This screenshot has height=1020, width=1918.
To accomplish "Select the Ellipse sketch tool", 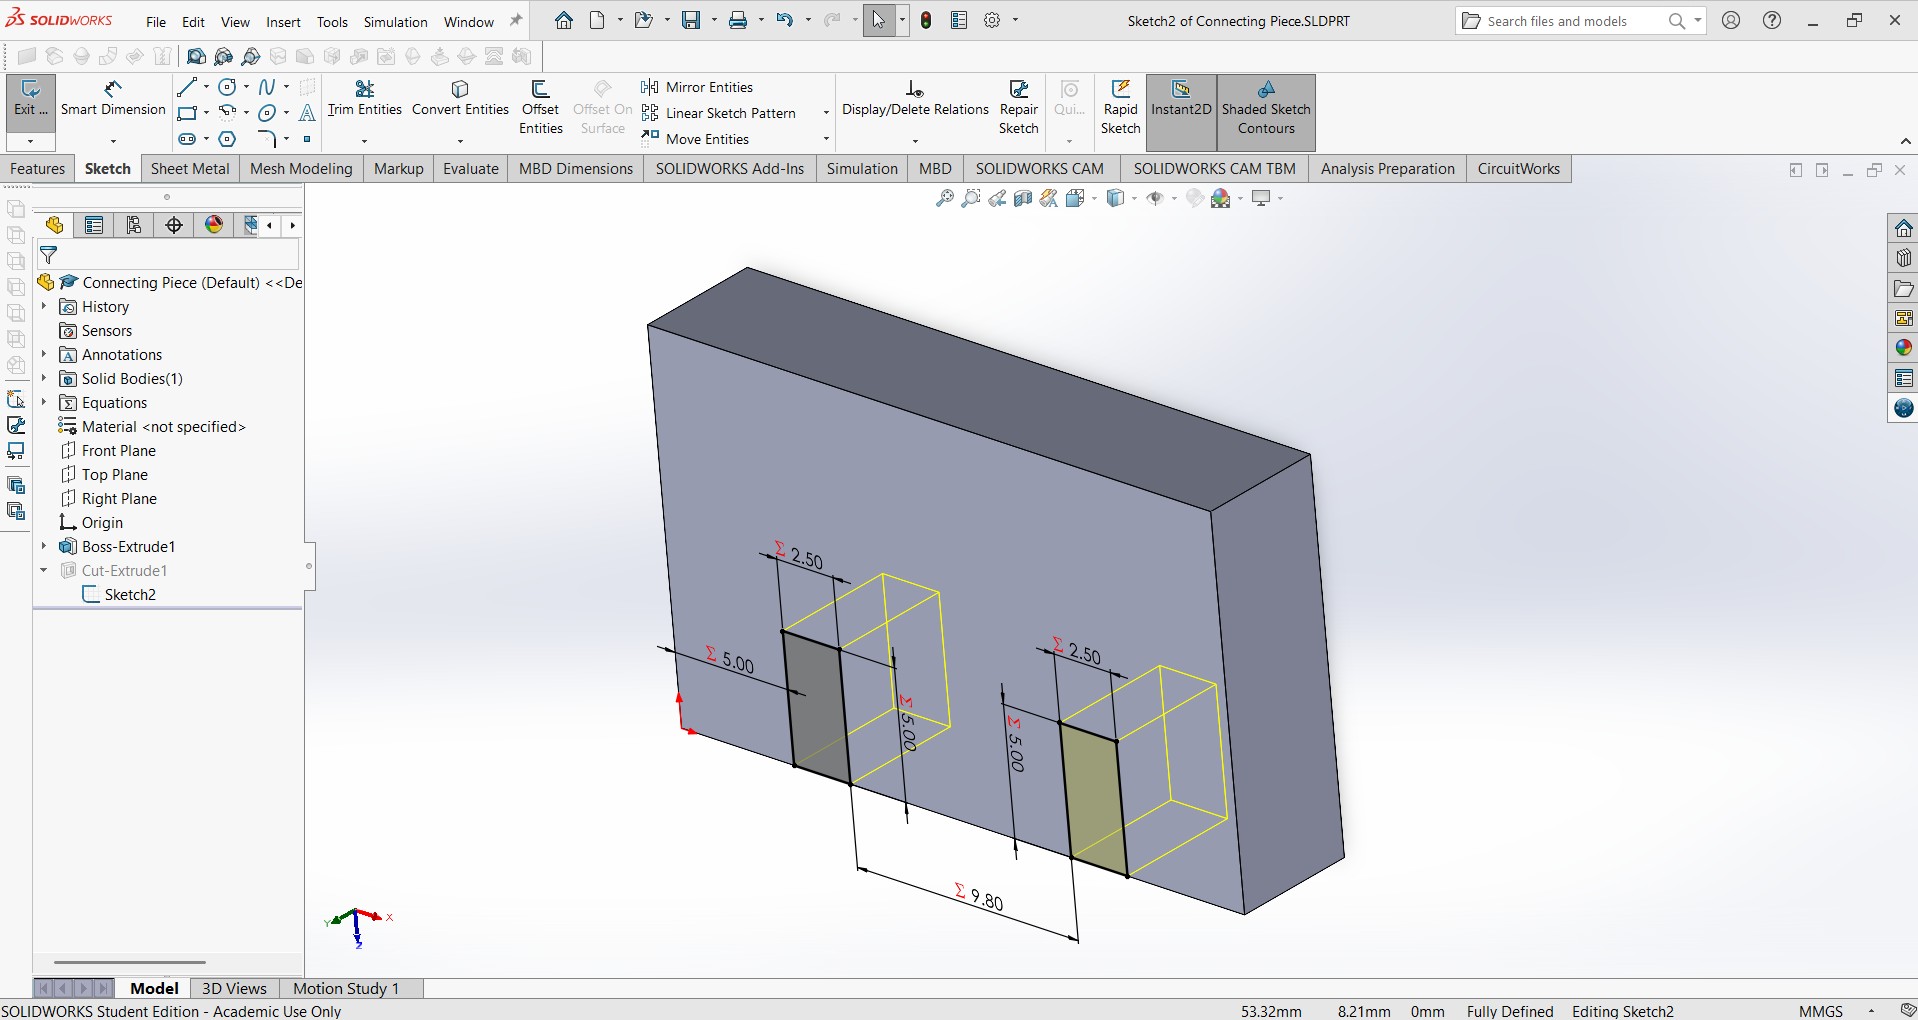I will tap(267, 113).
